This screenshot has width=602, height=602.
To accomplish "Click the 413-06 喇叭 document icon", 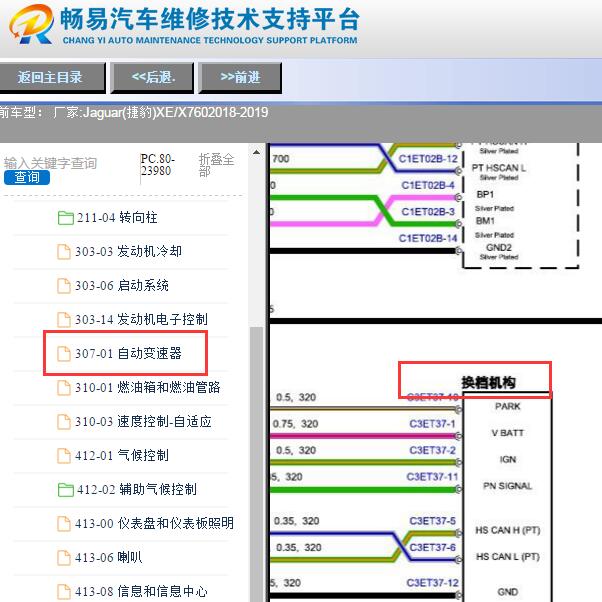I will (64, 558).
